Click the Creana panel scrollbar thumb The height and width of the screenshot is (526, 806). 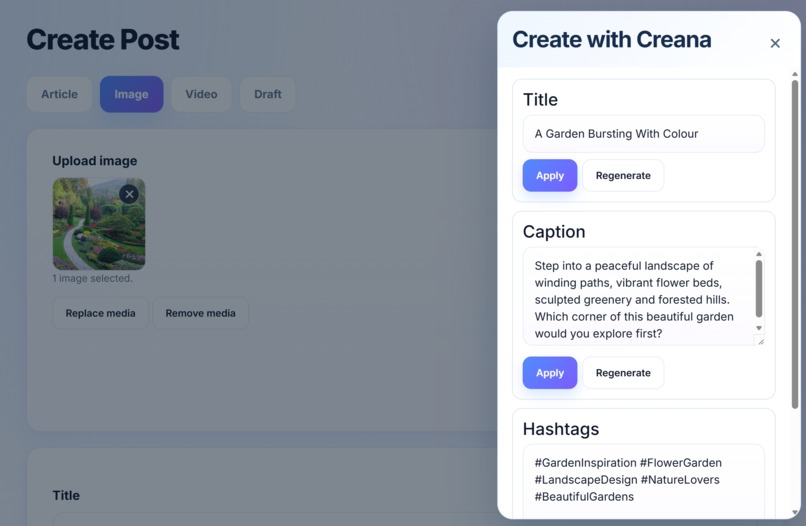795,244
